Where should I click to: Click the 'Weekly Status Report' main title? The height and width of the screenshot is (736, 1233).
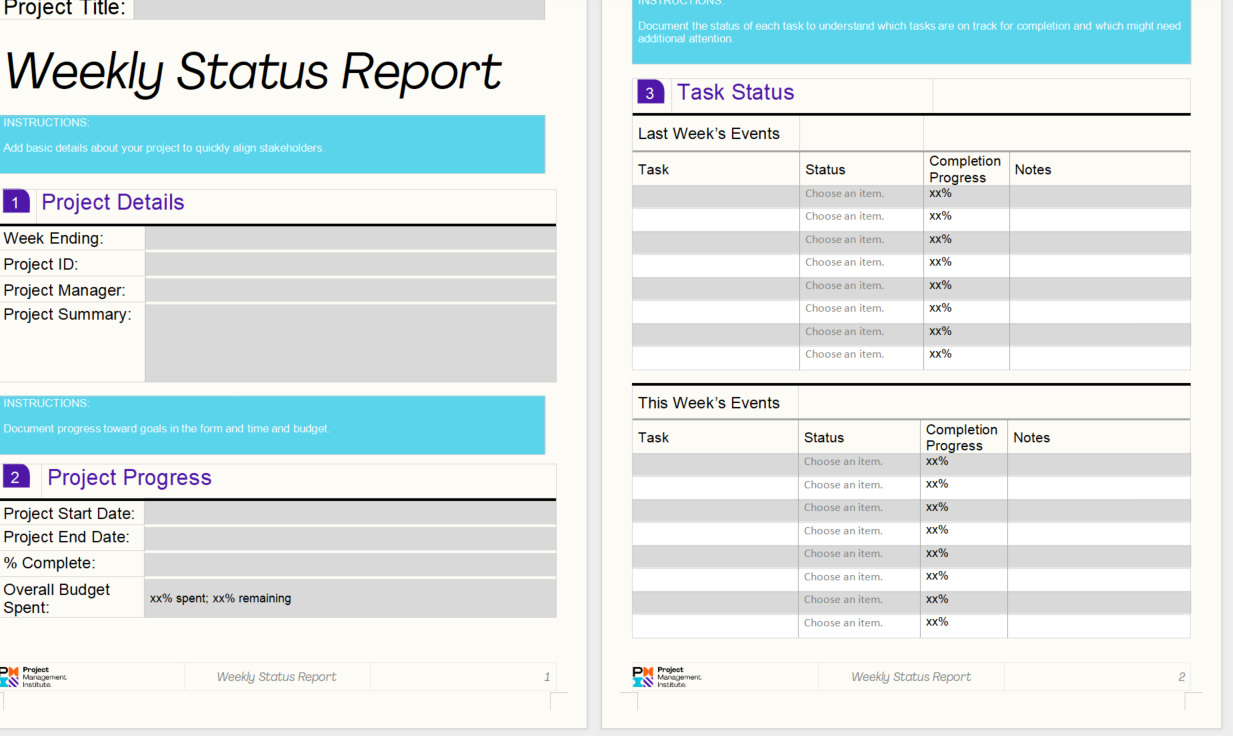[253, 72]
